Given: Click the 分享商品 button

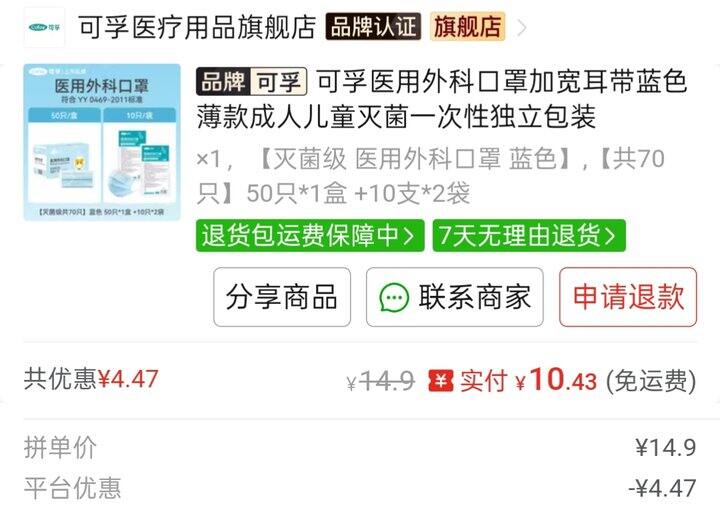Looking at the screenshot, I should tap(282, 297).
